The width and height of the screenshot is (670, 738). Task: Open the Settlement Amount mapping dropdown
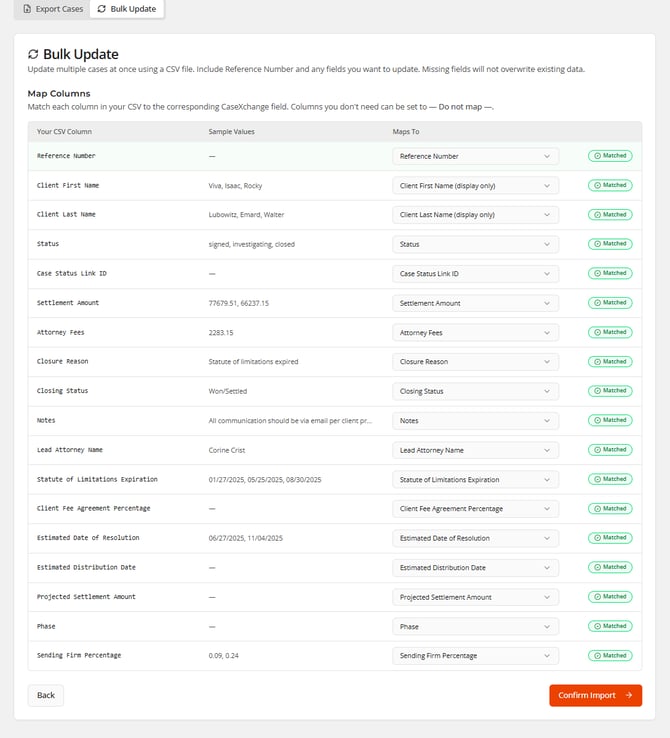pyautogui.click(x=475, y=303)
